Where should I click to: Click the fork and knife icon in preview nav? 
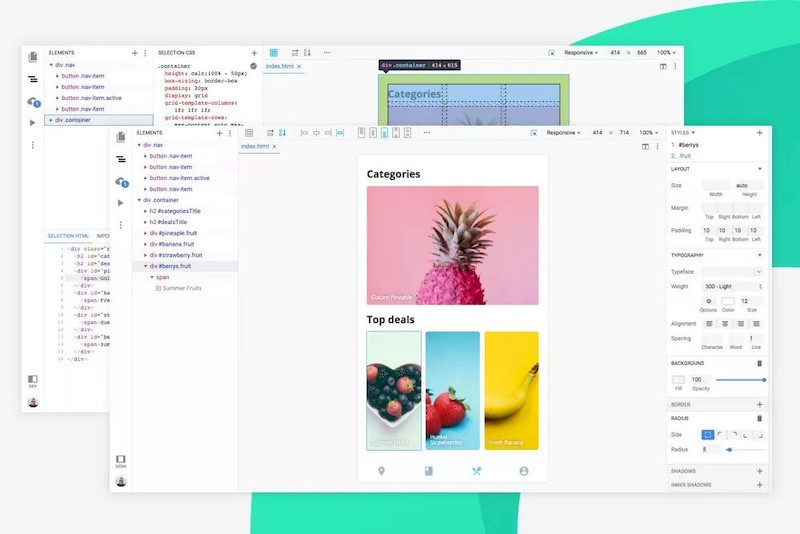point(477,471)
